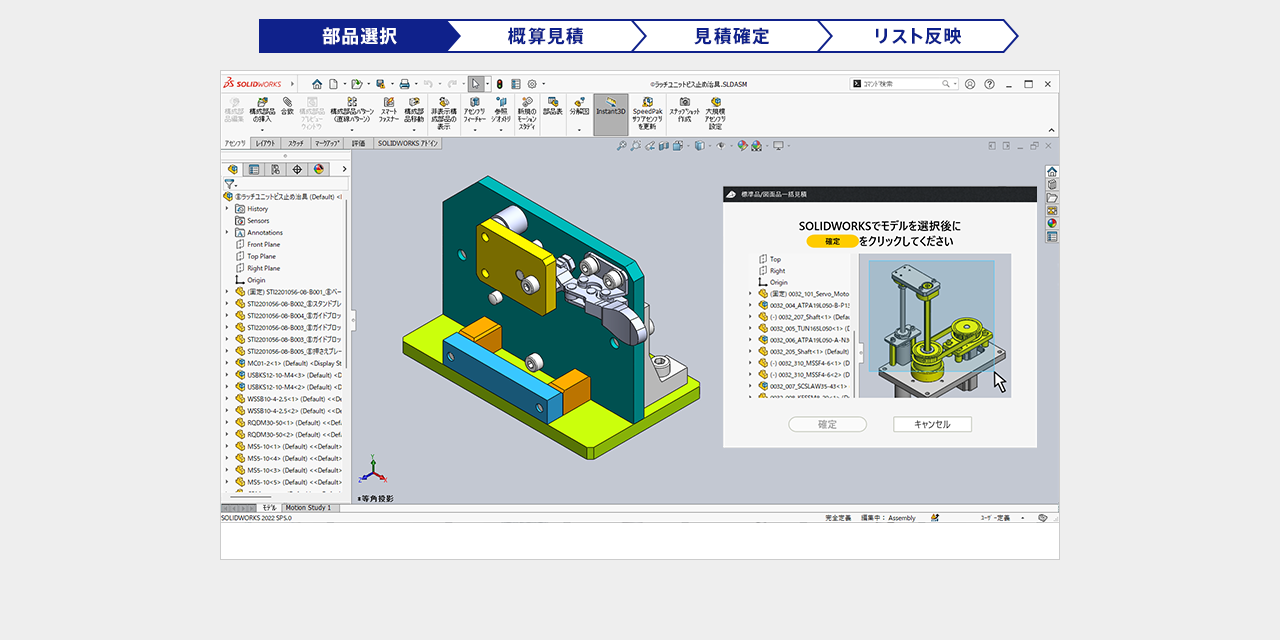
Task: Click the Rebuild traffic light icon
Action: tap(499, 84)
